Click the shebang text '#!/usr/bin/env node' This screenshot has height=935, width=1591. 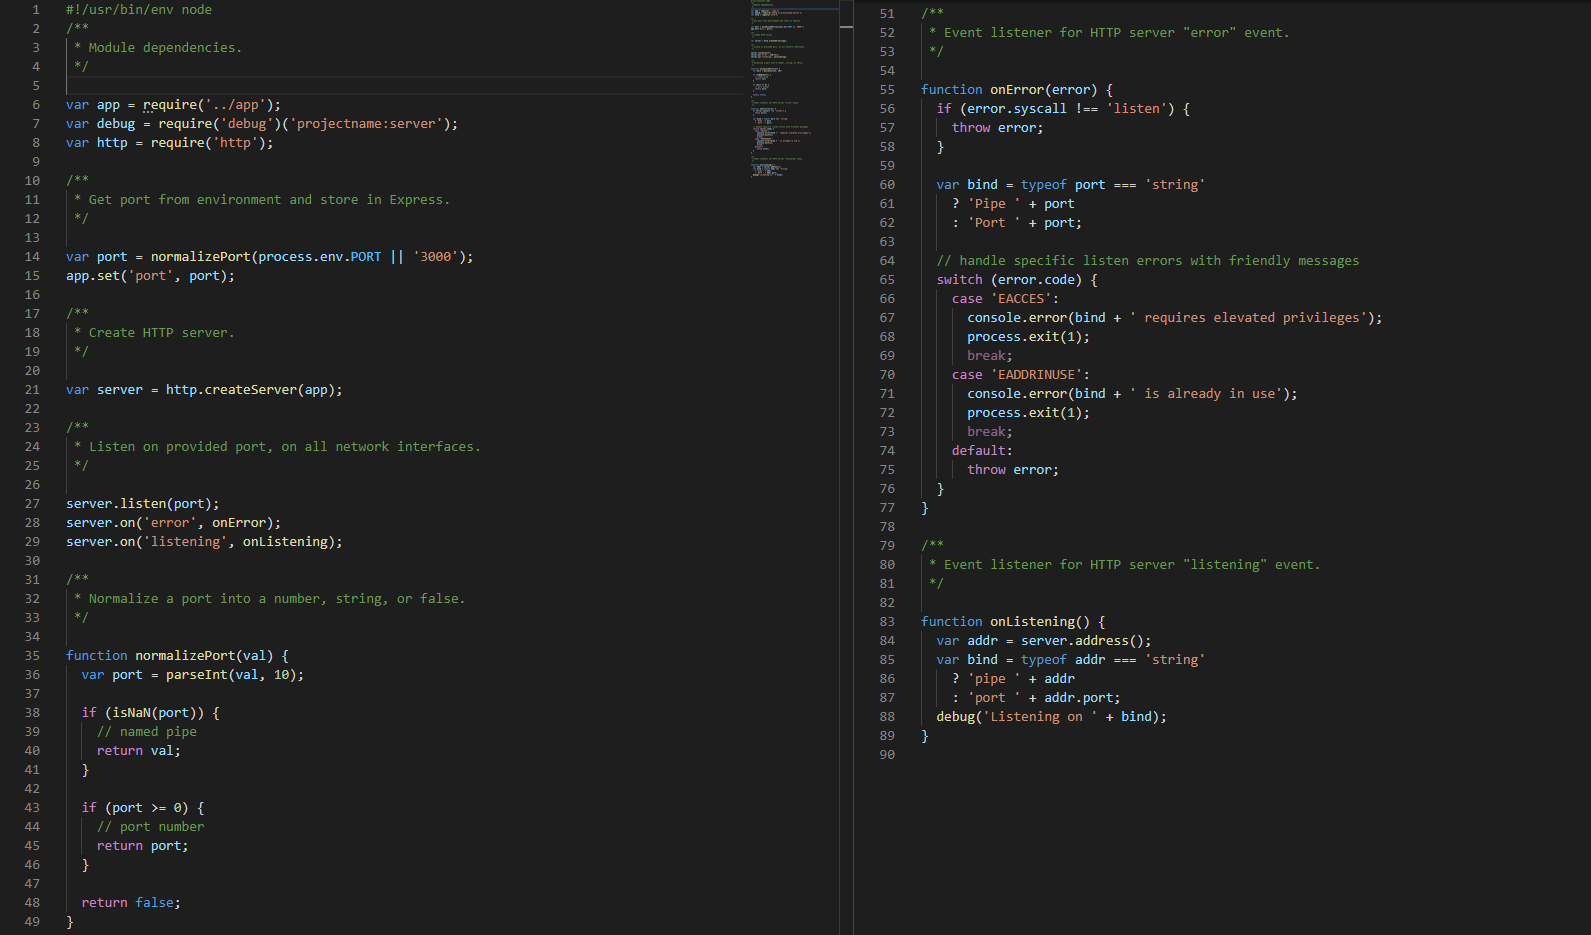tap(139, 9)
